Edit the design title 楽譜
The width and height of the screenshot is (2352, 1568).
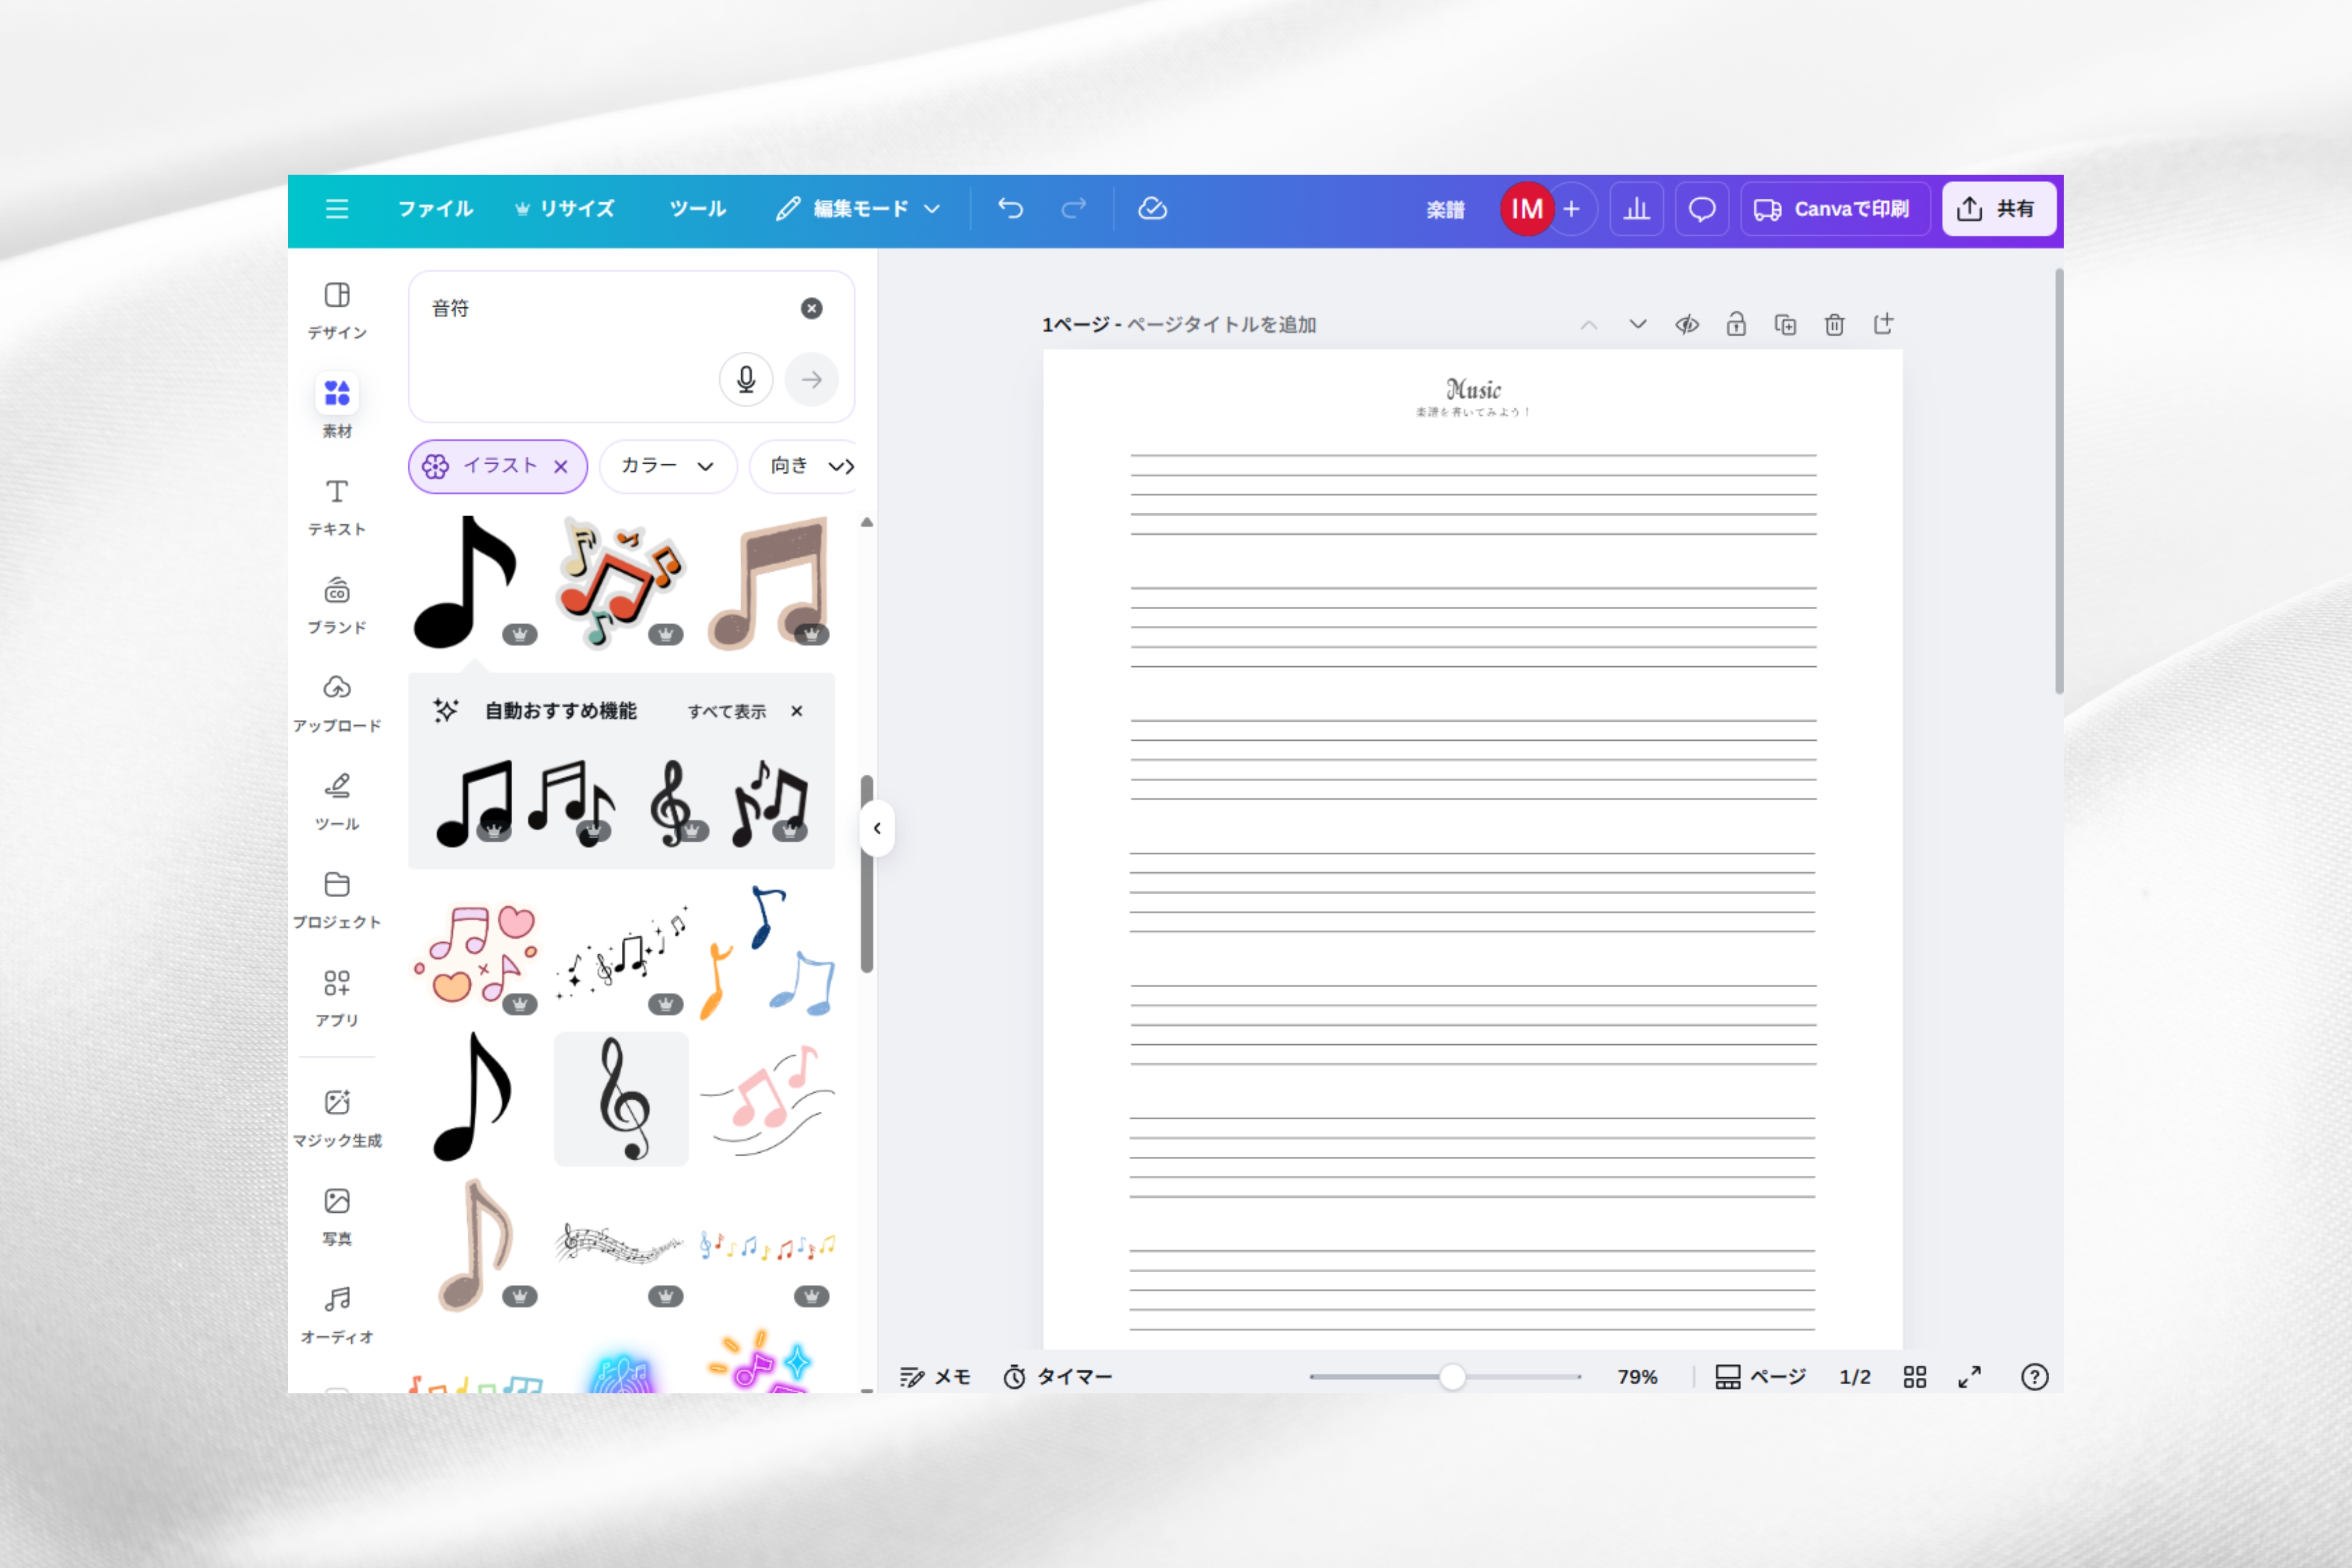1445,209
